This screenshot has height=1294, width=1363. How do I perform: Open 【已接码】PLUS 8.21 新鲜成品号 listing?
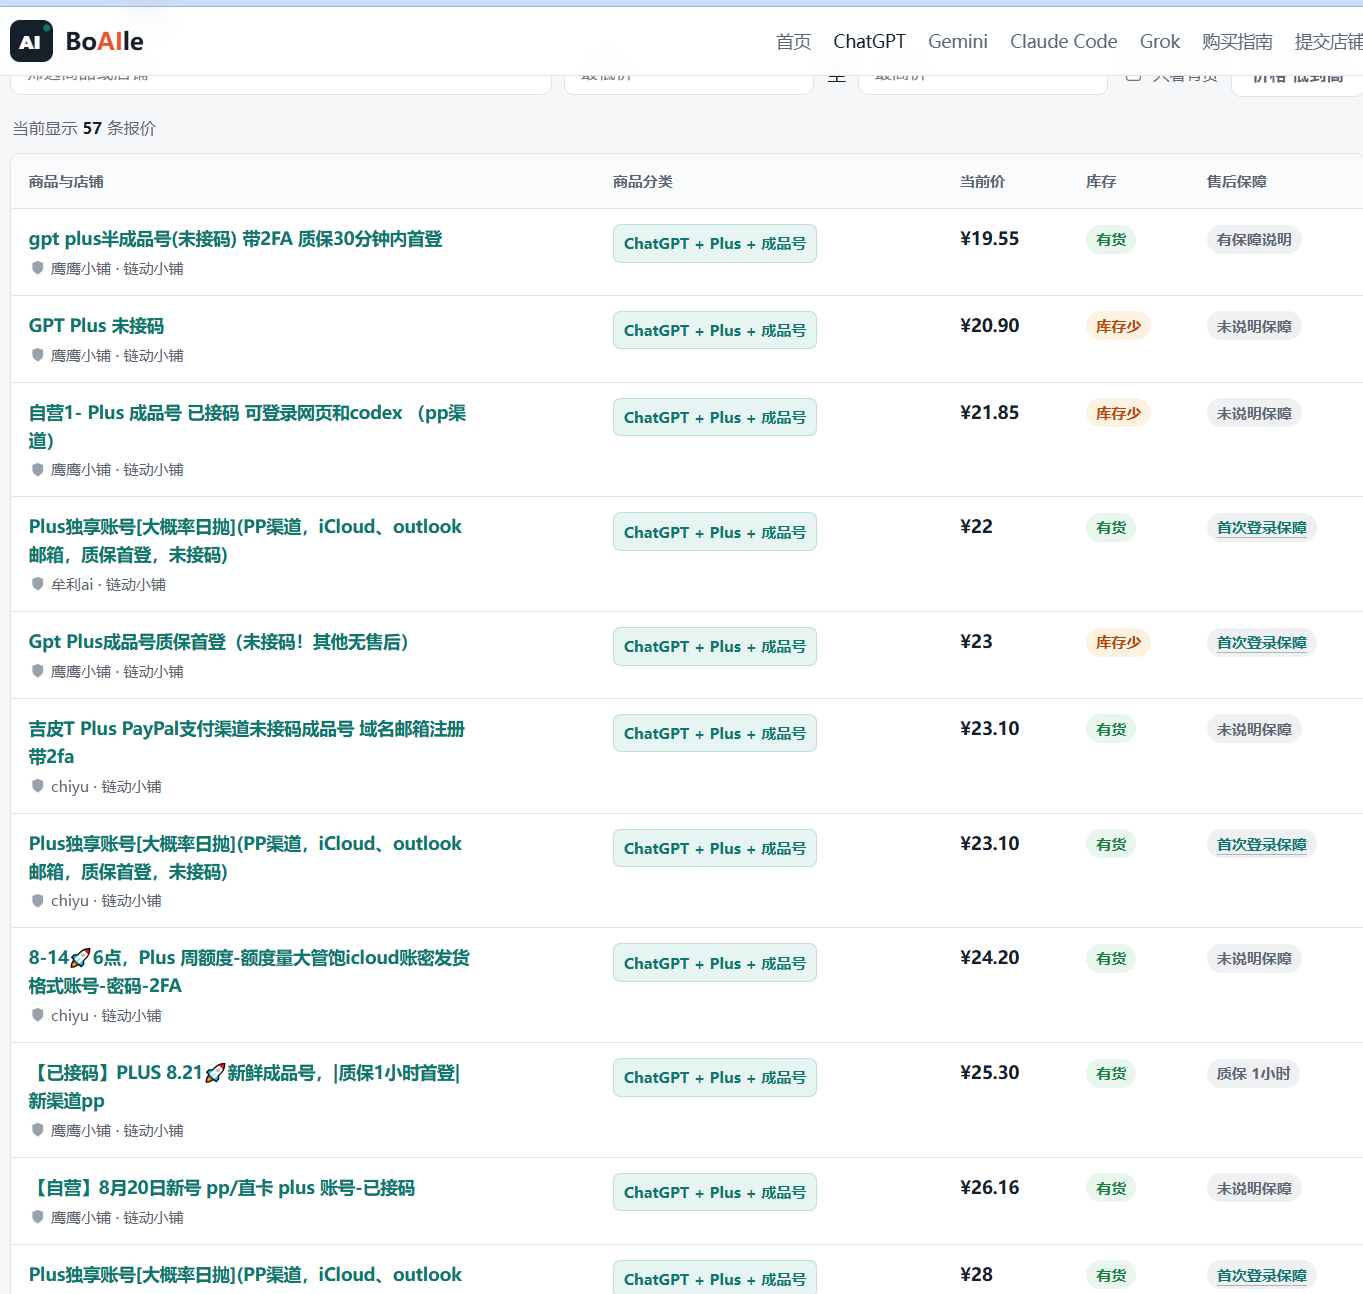pos(244,1086)
